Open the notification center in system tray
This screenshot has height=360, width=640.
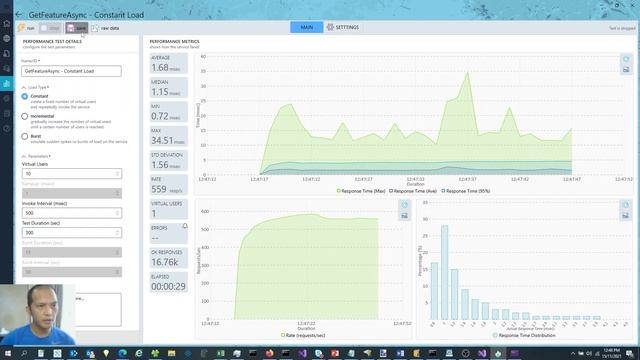point(630,353)
